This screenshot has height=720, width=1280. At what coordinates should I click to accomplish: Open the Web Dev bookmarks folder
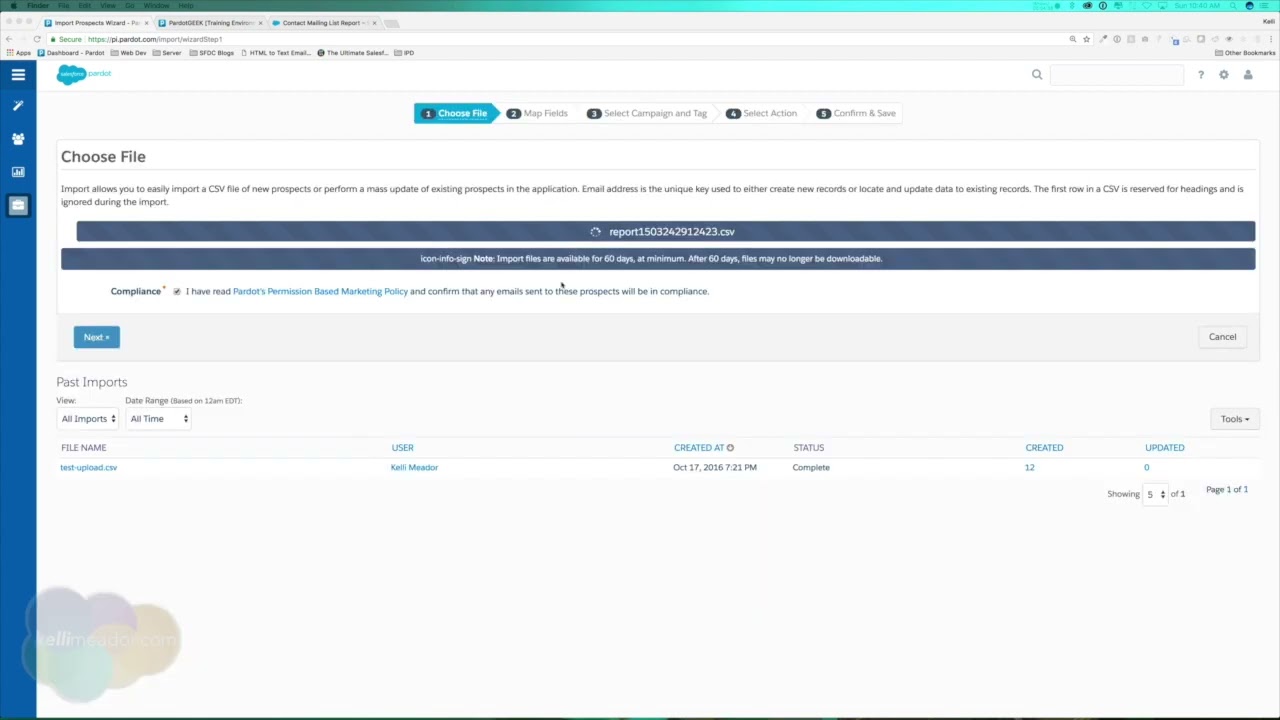tap(129, 53)
